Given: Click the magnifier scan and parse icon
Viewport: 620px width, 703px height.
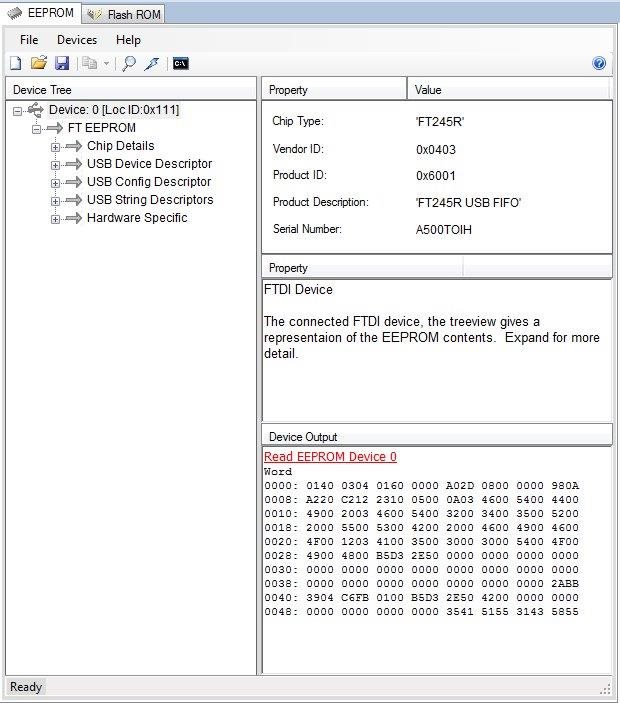Looking at the screenshot, I should pos(129,63).
